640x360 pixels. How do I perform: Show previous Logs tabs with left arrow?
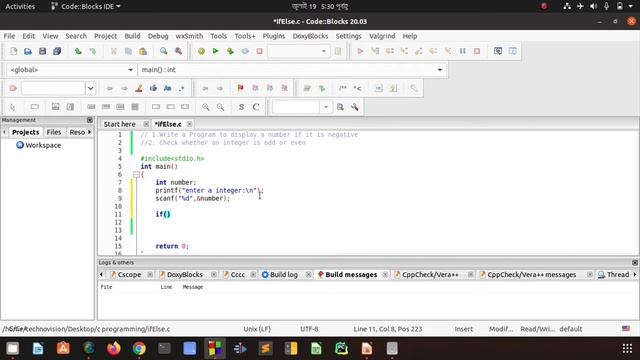point(101,275)
